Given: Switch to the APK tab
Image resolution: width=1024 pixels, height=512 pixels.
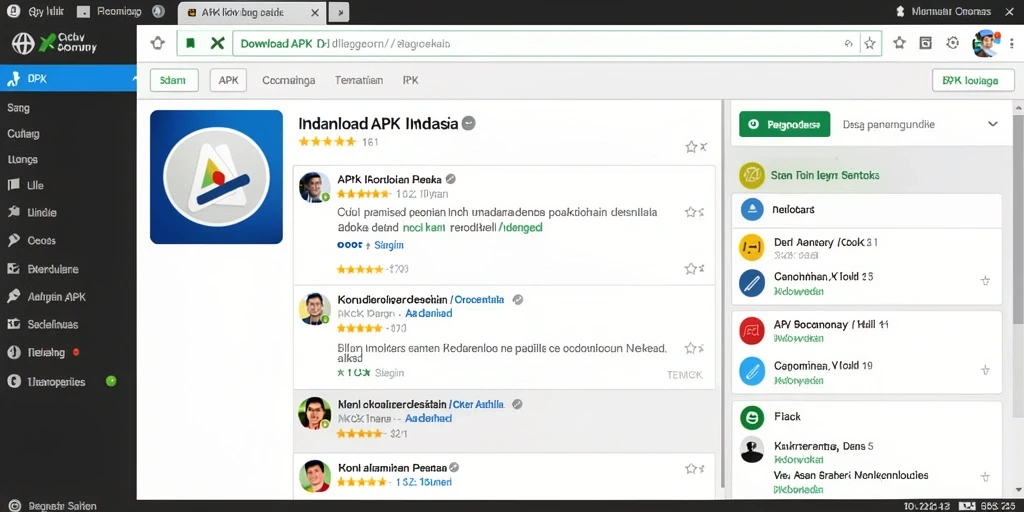Looking at the screenshot, I should click(229, 80).
